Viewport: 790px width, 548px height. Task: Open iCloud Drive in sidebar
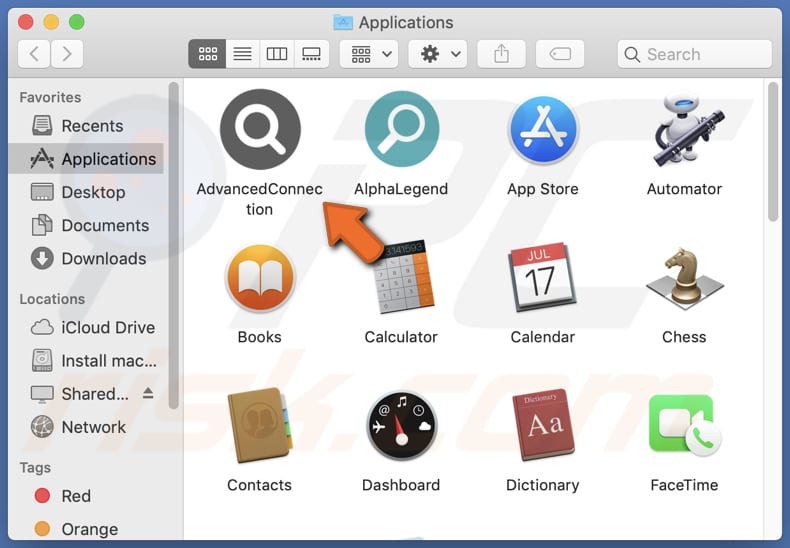coord(86,327)
